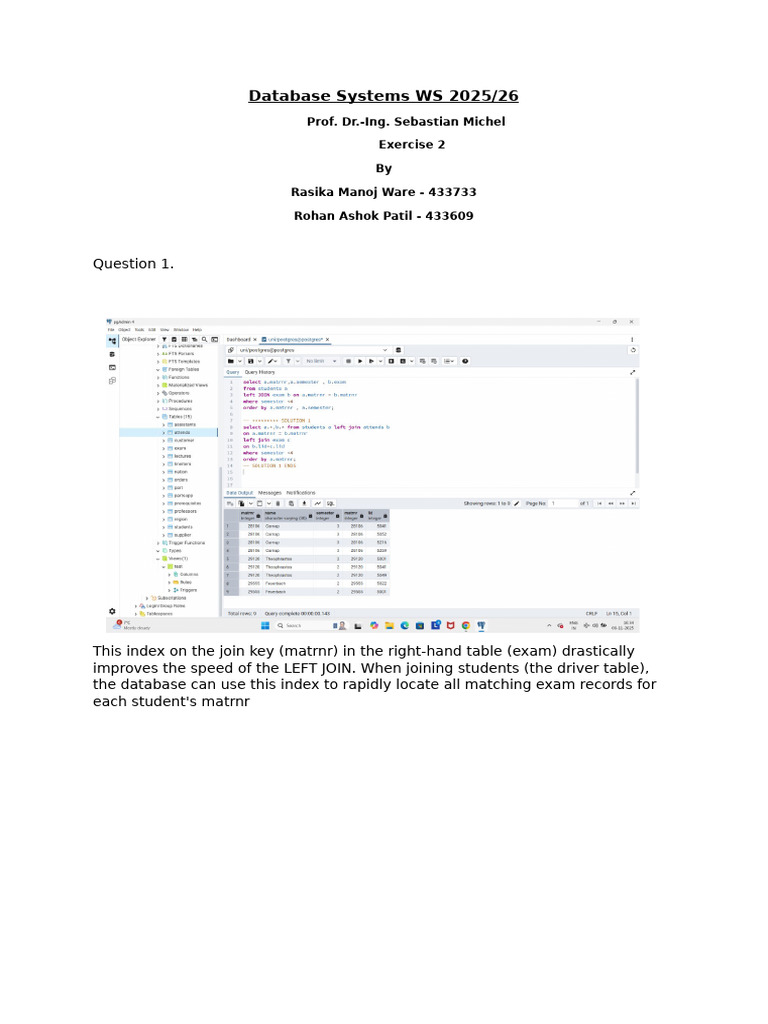Open the Object menu in pgAdmin
768x1024 pixels.
(123, 330)
